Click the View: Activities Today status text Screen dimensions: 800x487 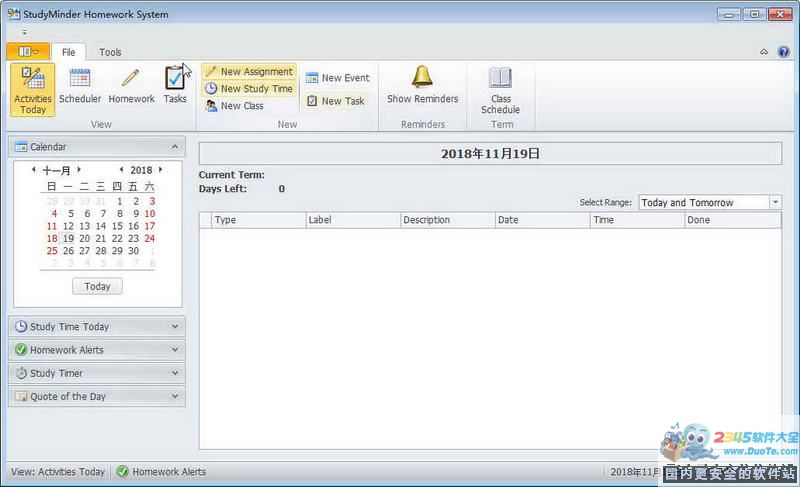[x=58, y=472]
